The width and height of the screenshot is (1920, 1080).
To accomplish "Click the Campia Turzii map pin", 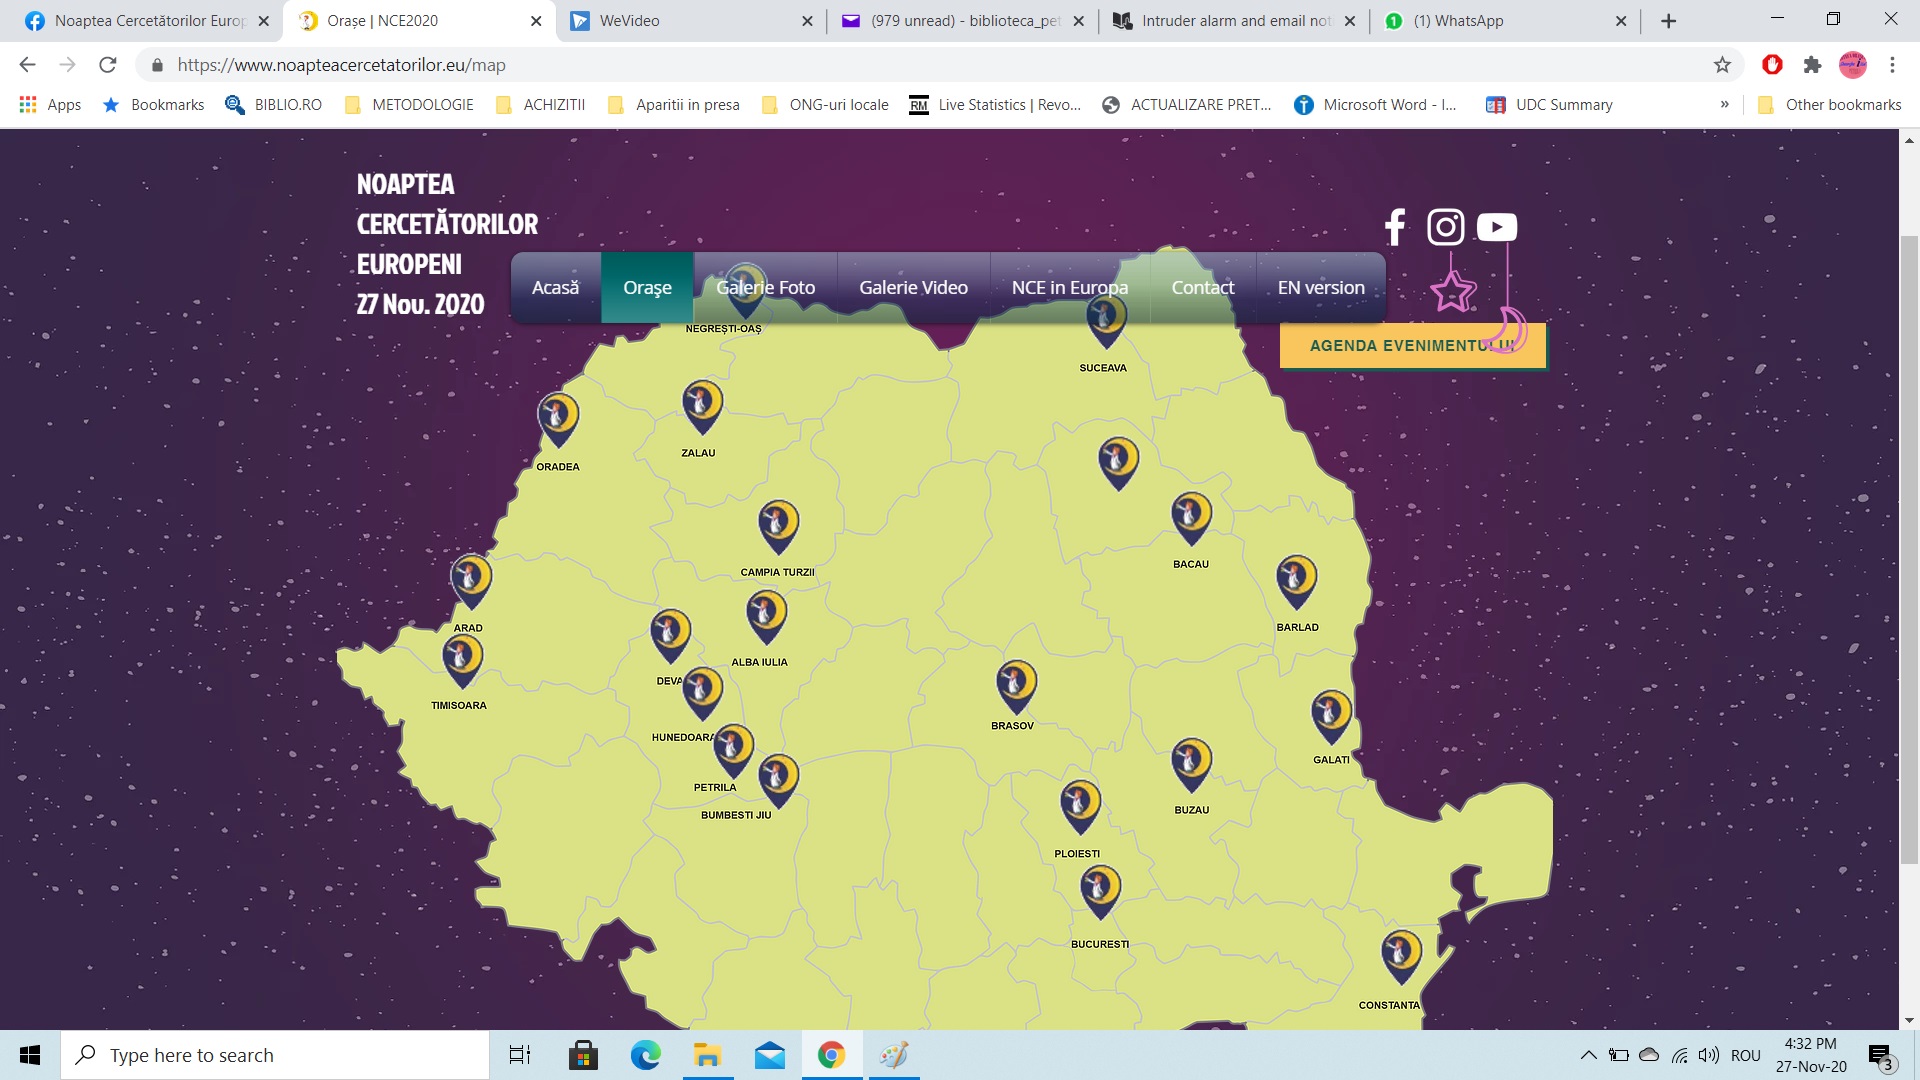I will (778, 523).
